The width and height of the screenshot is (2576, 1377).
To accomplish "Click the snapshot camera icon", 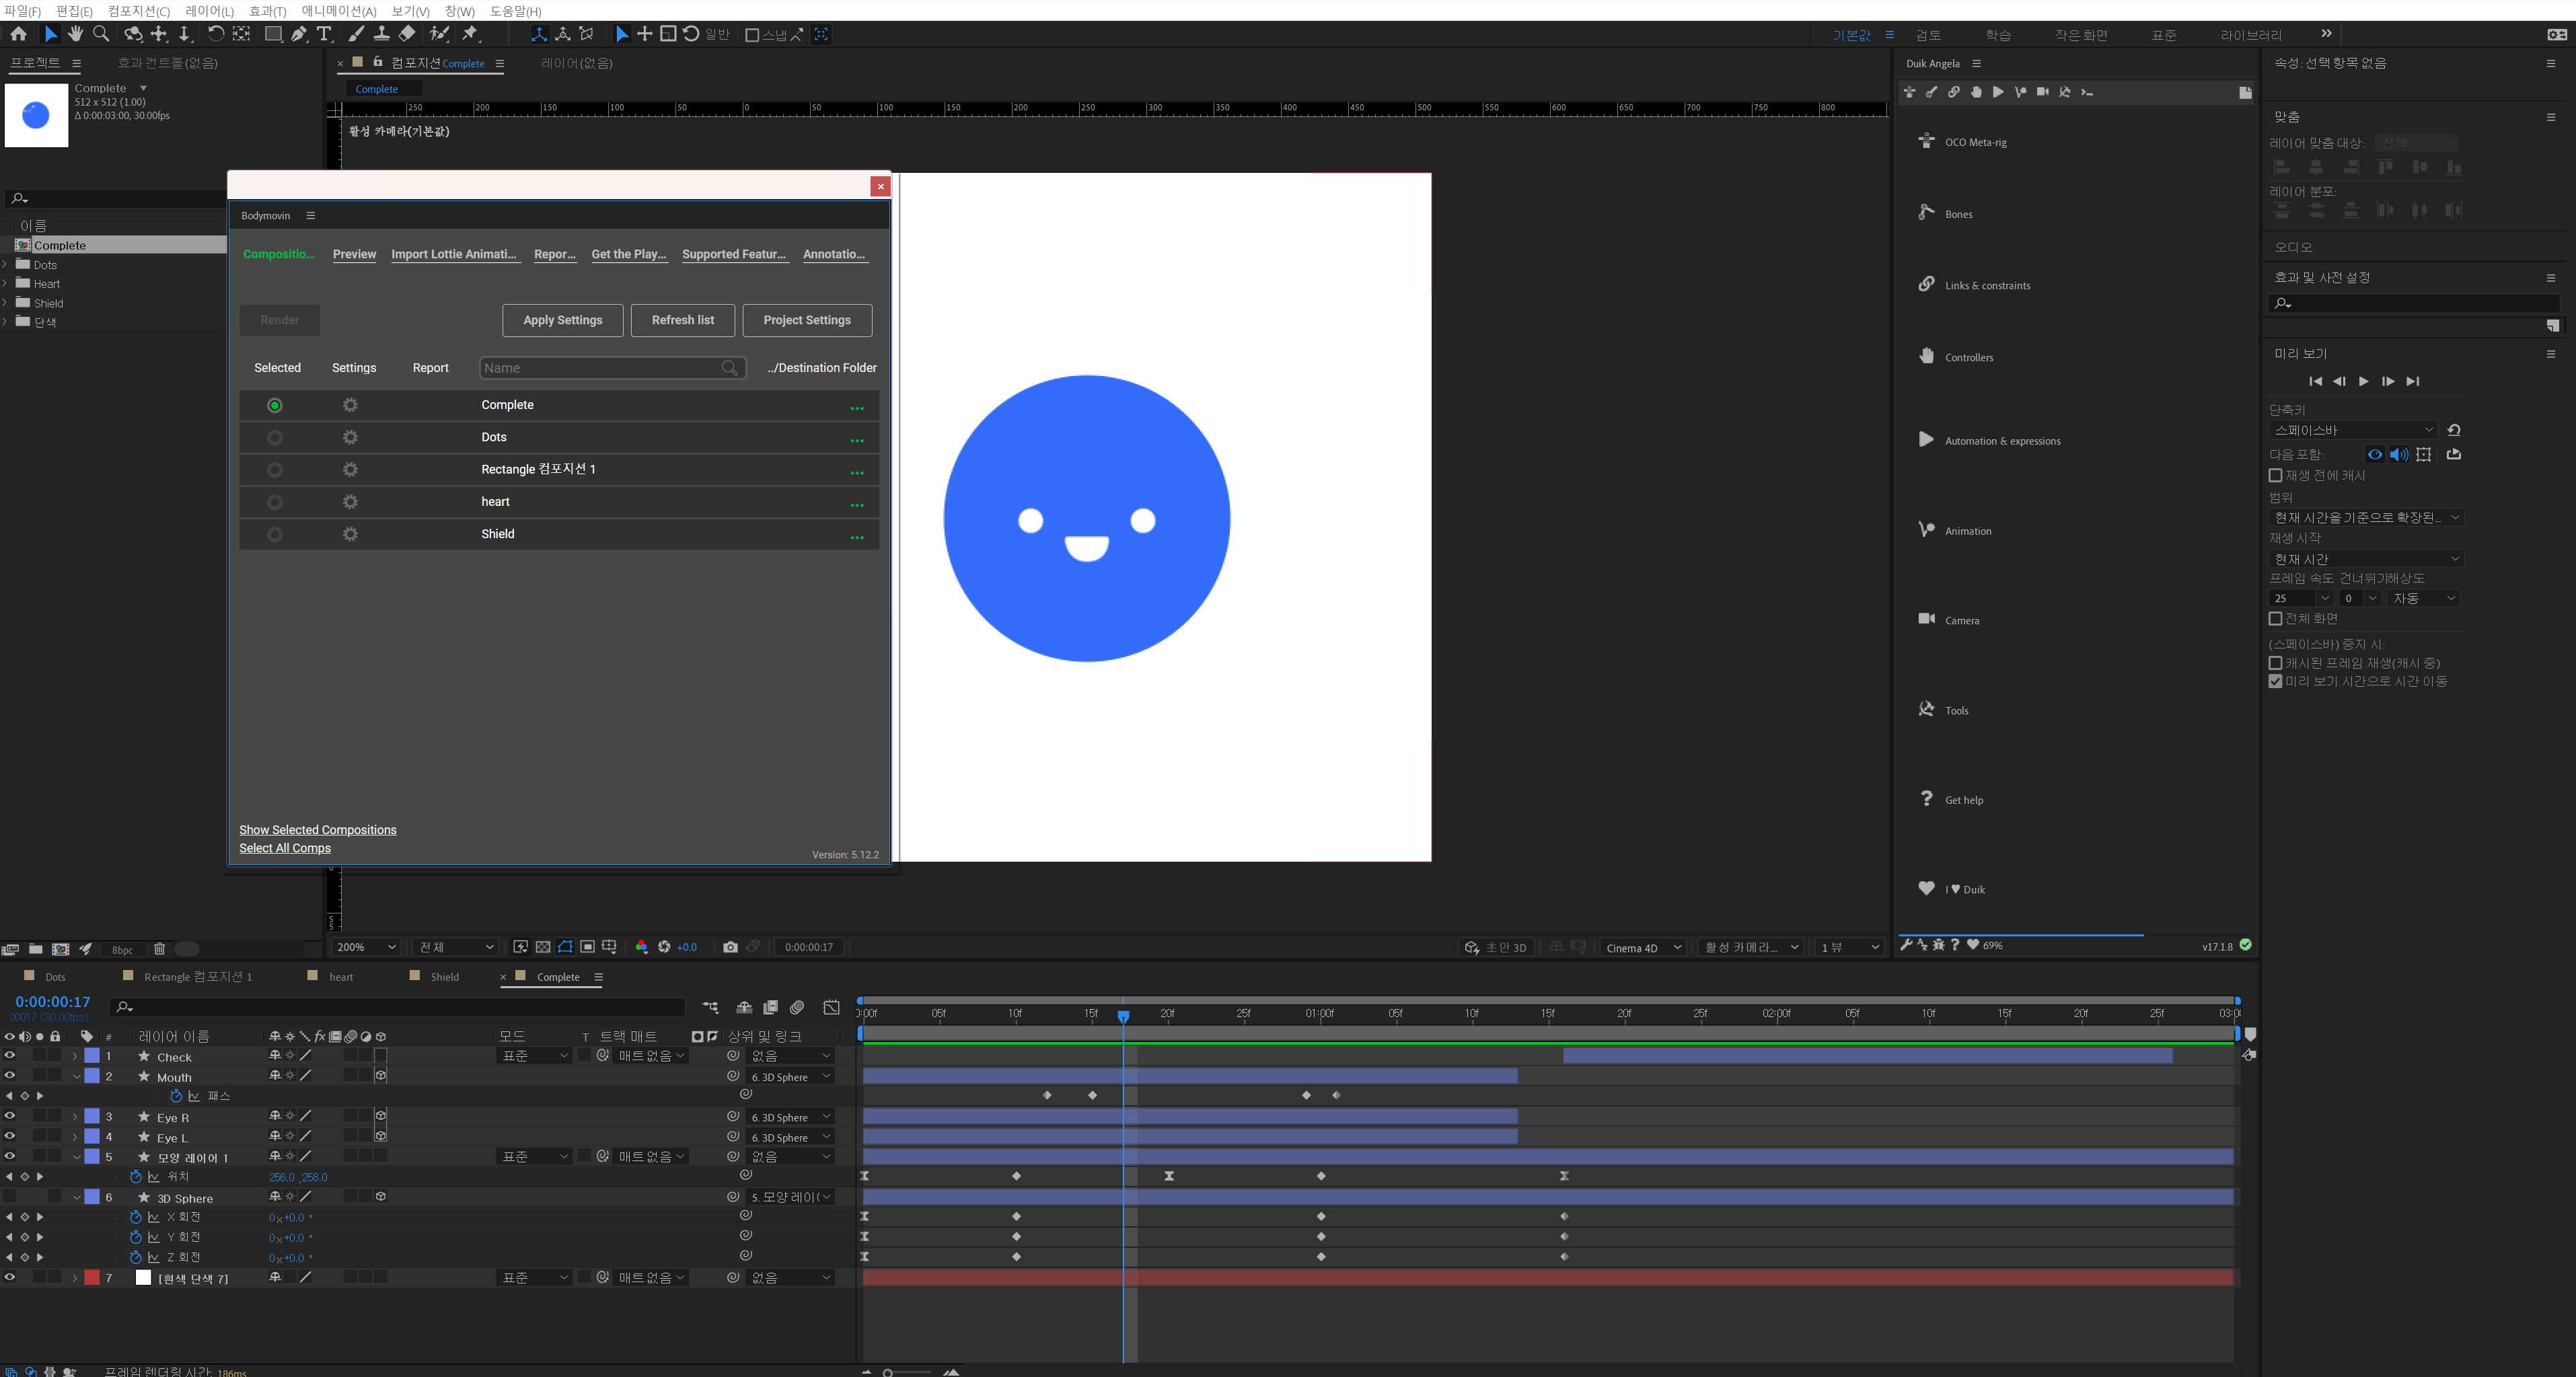I will tap(730, 947).
